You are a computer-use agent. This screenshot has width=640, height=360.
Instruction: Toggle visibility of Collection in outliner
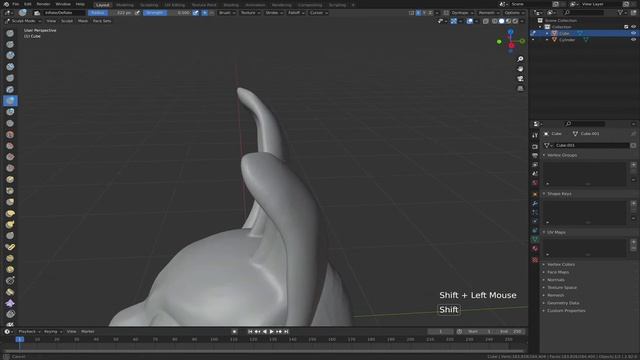633,27
